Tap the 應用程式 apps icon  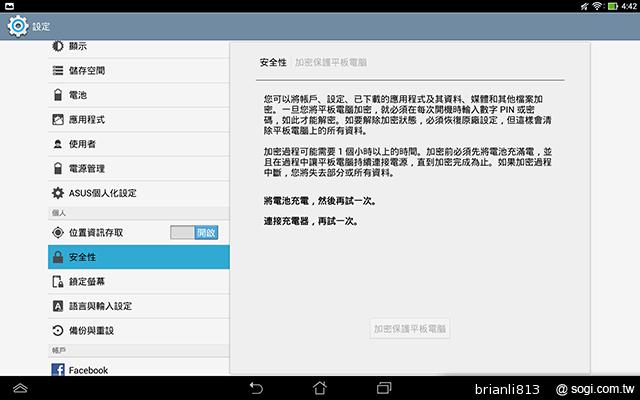pyautogui.click(x=58, y=120)
